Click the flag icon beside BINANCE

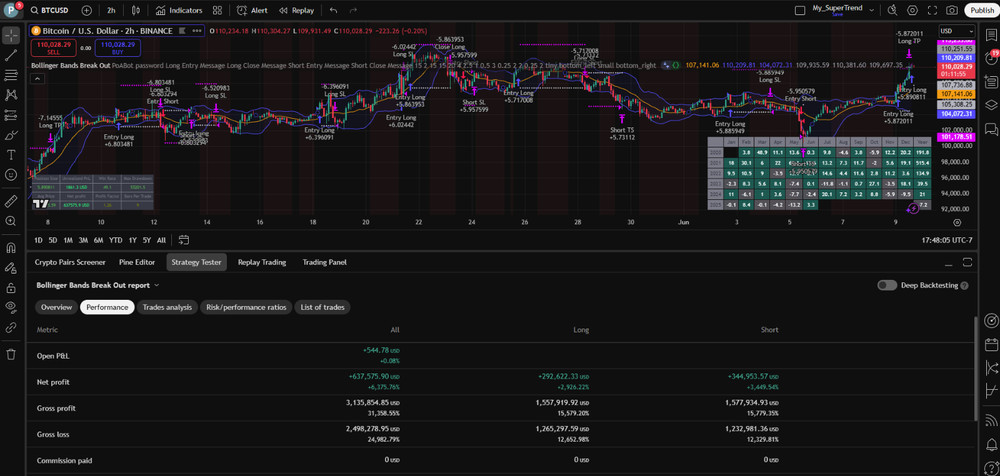click(x=183, y=31)
